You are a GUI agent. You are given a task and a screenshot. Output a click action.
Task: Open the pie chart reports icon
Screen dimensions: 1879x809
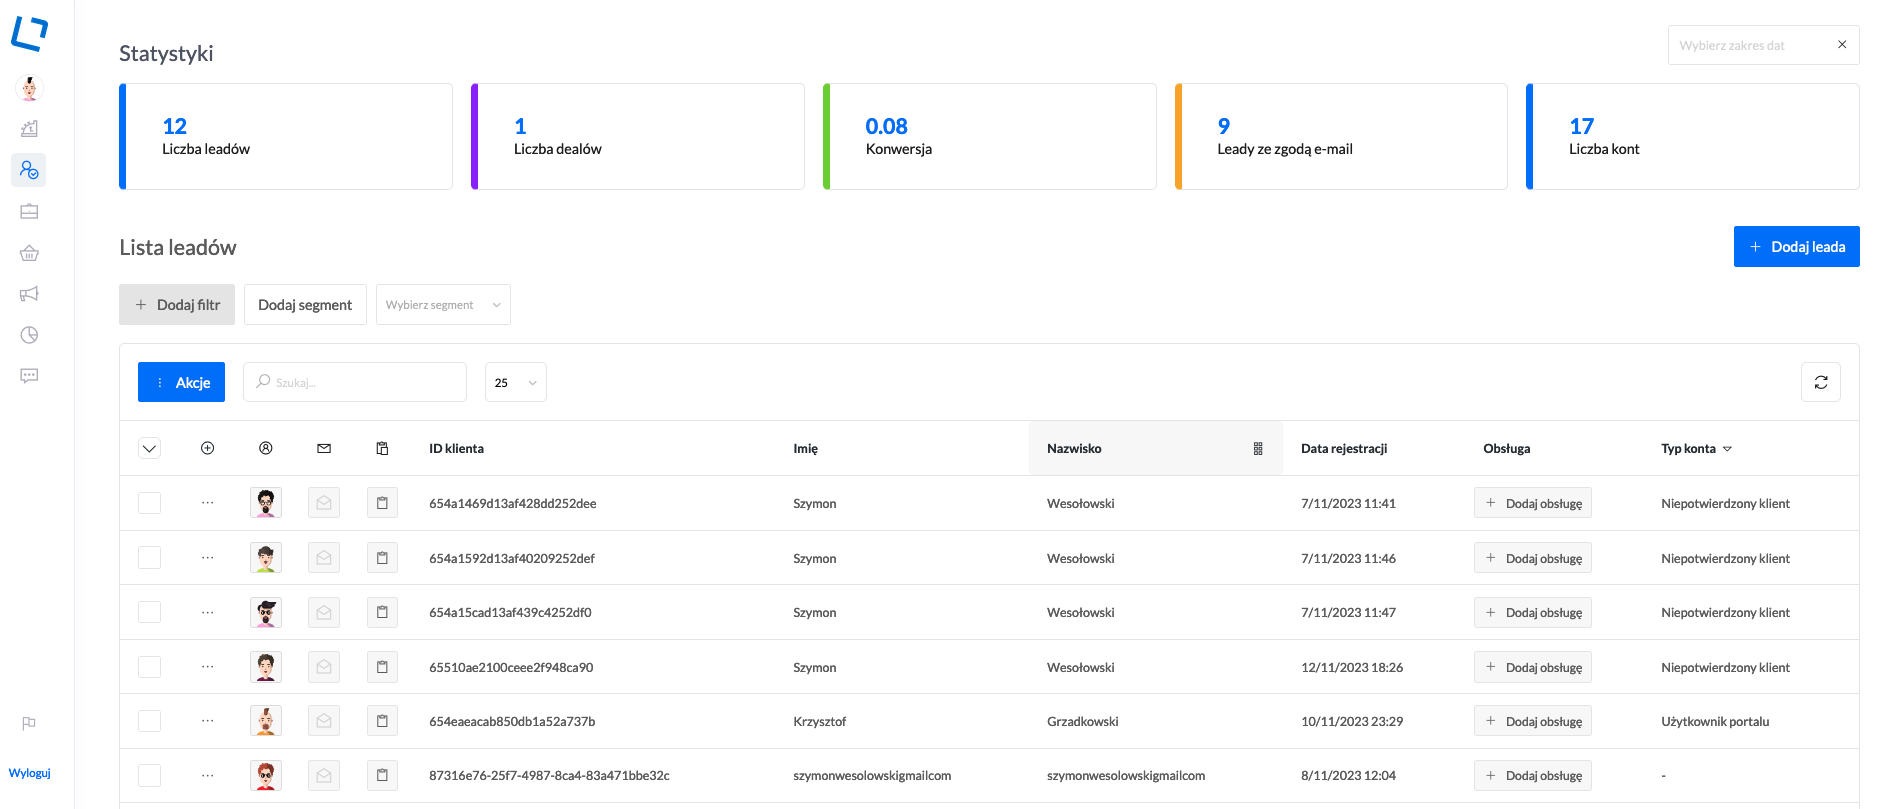(x=29, y=335)
